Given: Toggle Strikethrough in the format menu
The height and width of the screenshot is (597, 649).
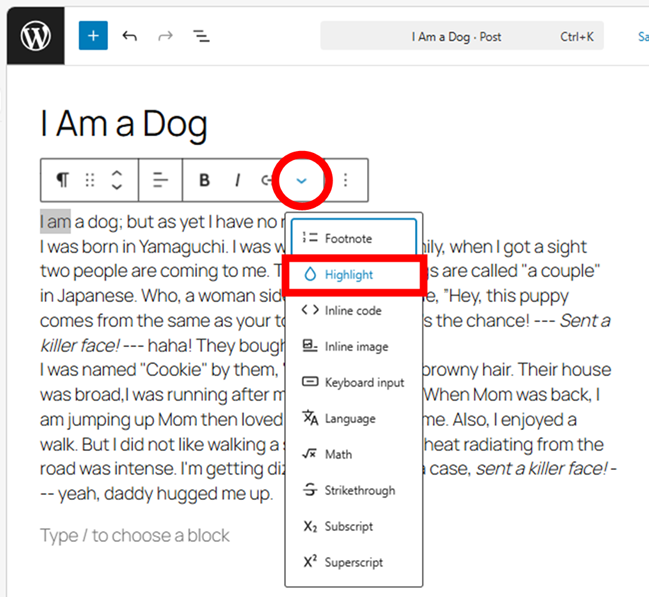Looking at the screenshot, I should [356, 490].
